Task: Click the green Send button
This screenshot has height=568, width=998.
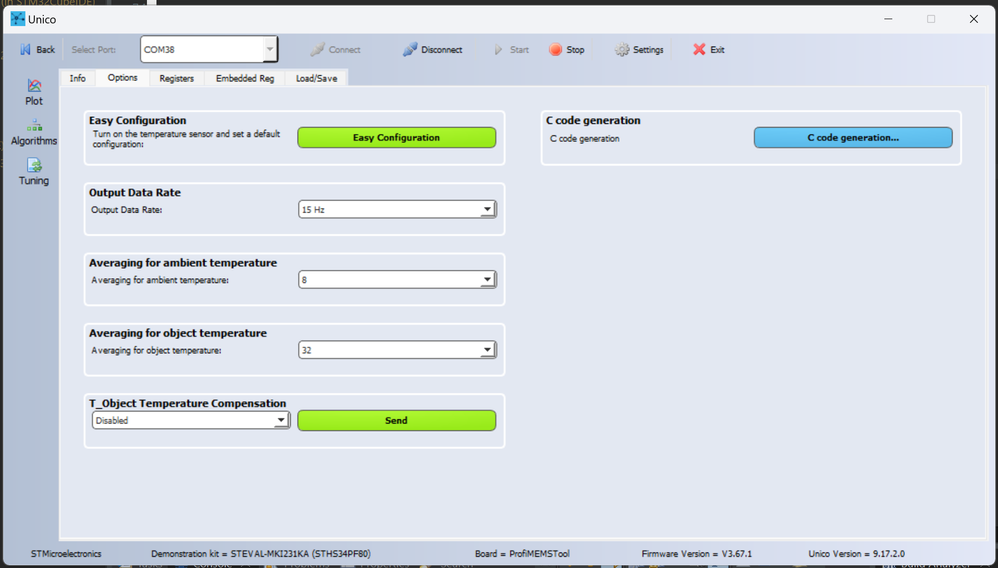Action: [397, 420]
